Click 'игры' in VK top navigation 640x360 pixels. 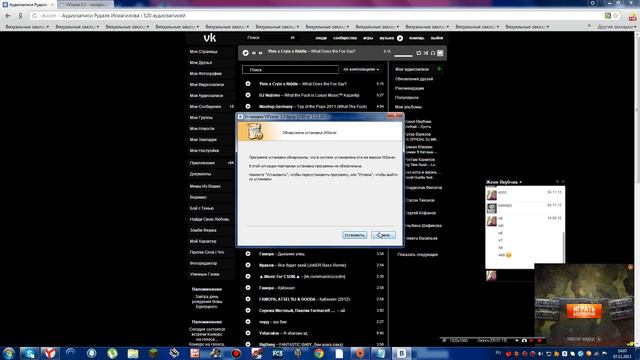pos(368,38)
